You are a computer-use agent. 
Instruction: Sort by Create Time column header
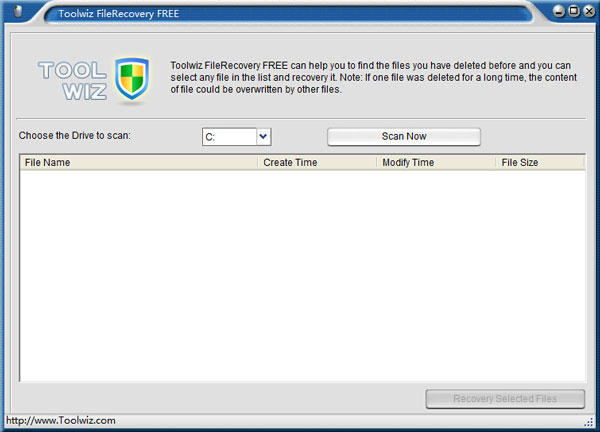[317, 163]
